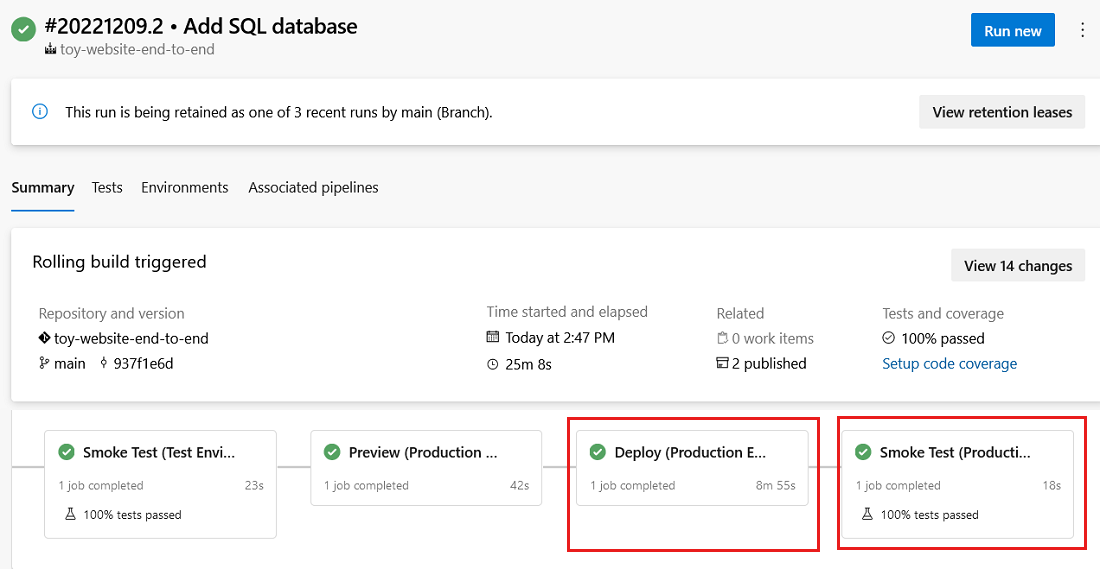
Task: Click the 42s duration in Preview card
Action: pyautogui.click(x=519, y=486)
